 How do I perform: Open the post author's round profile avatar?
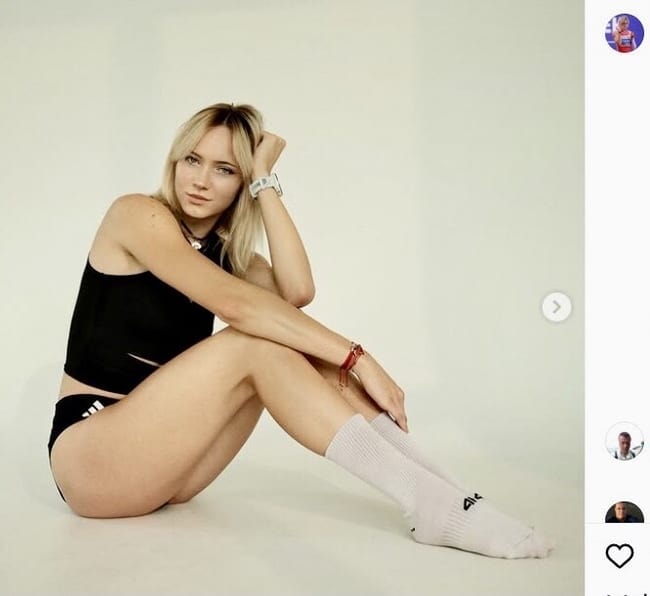coord(624,33)
